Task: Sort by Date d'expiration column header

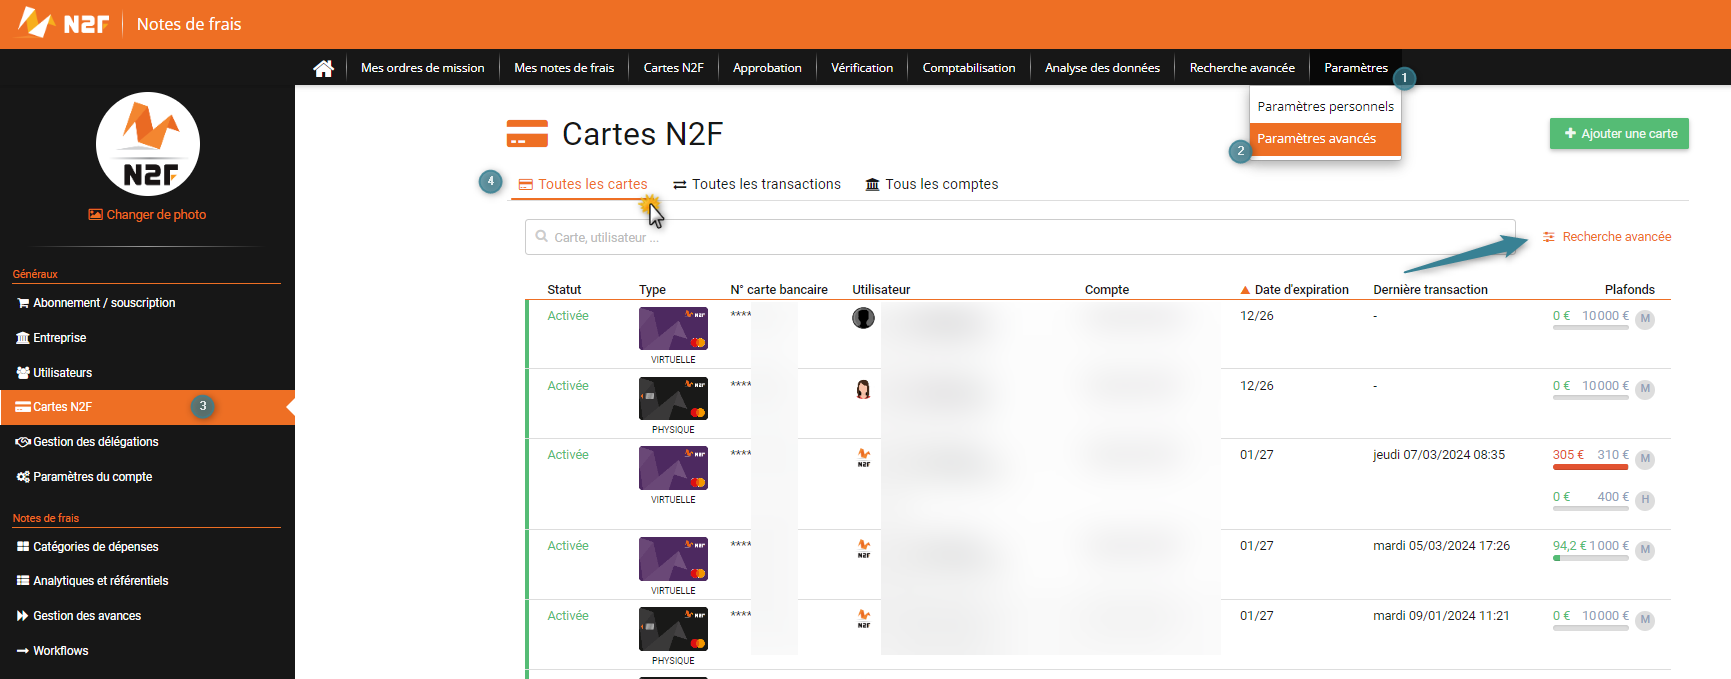Action: point(1295,290)
